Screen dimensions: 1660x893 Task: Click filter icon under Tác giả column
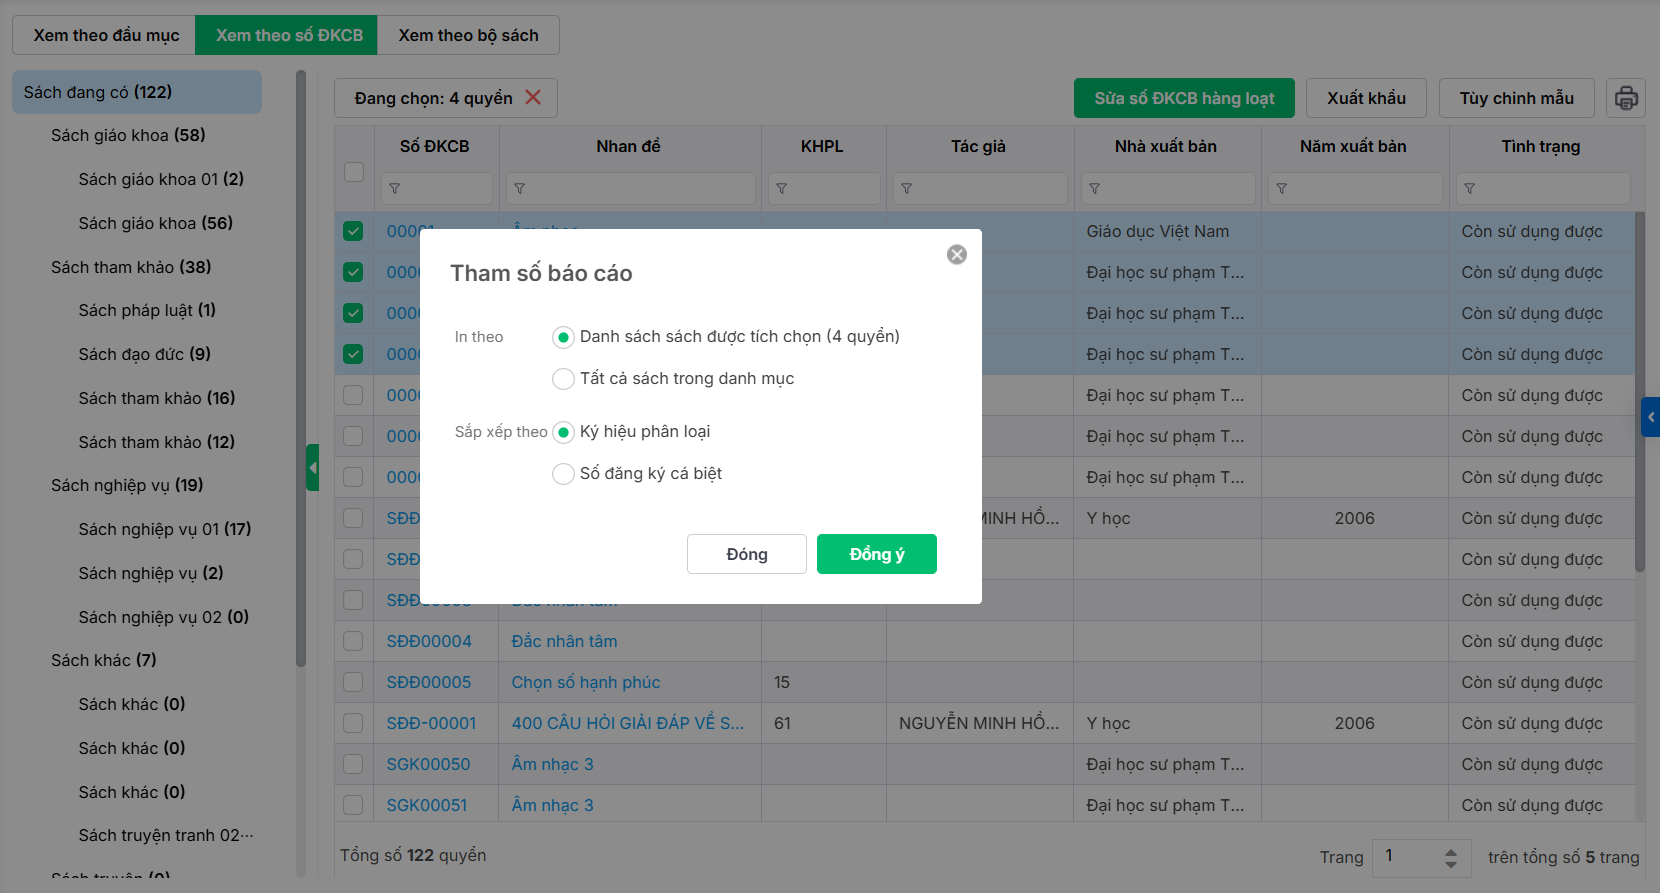click(x=906, y=189)
